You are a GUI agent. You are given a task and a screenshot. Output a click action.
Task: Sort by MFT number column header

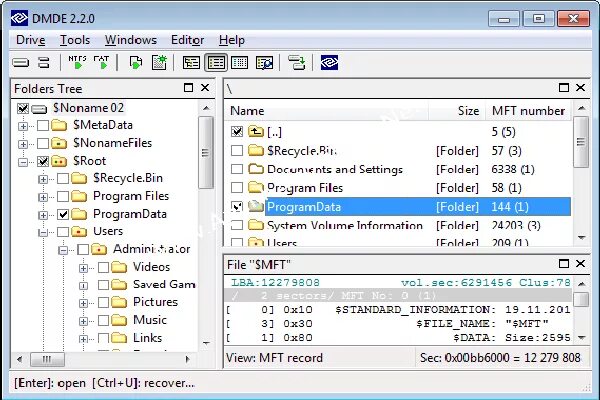[528, 111]
